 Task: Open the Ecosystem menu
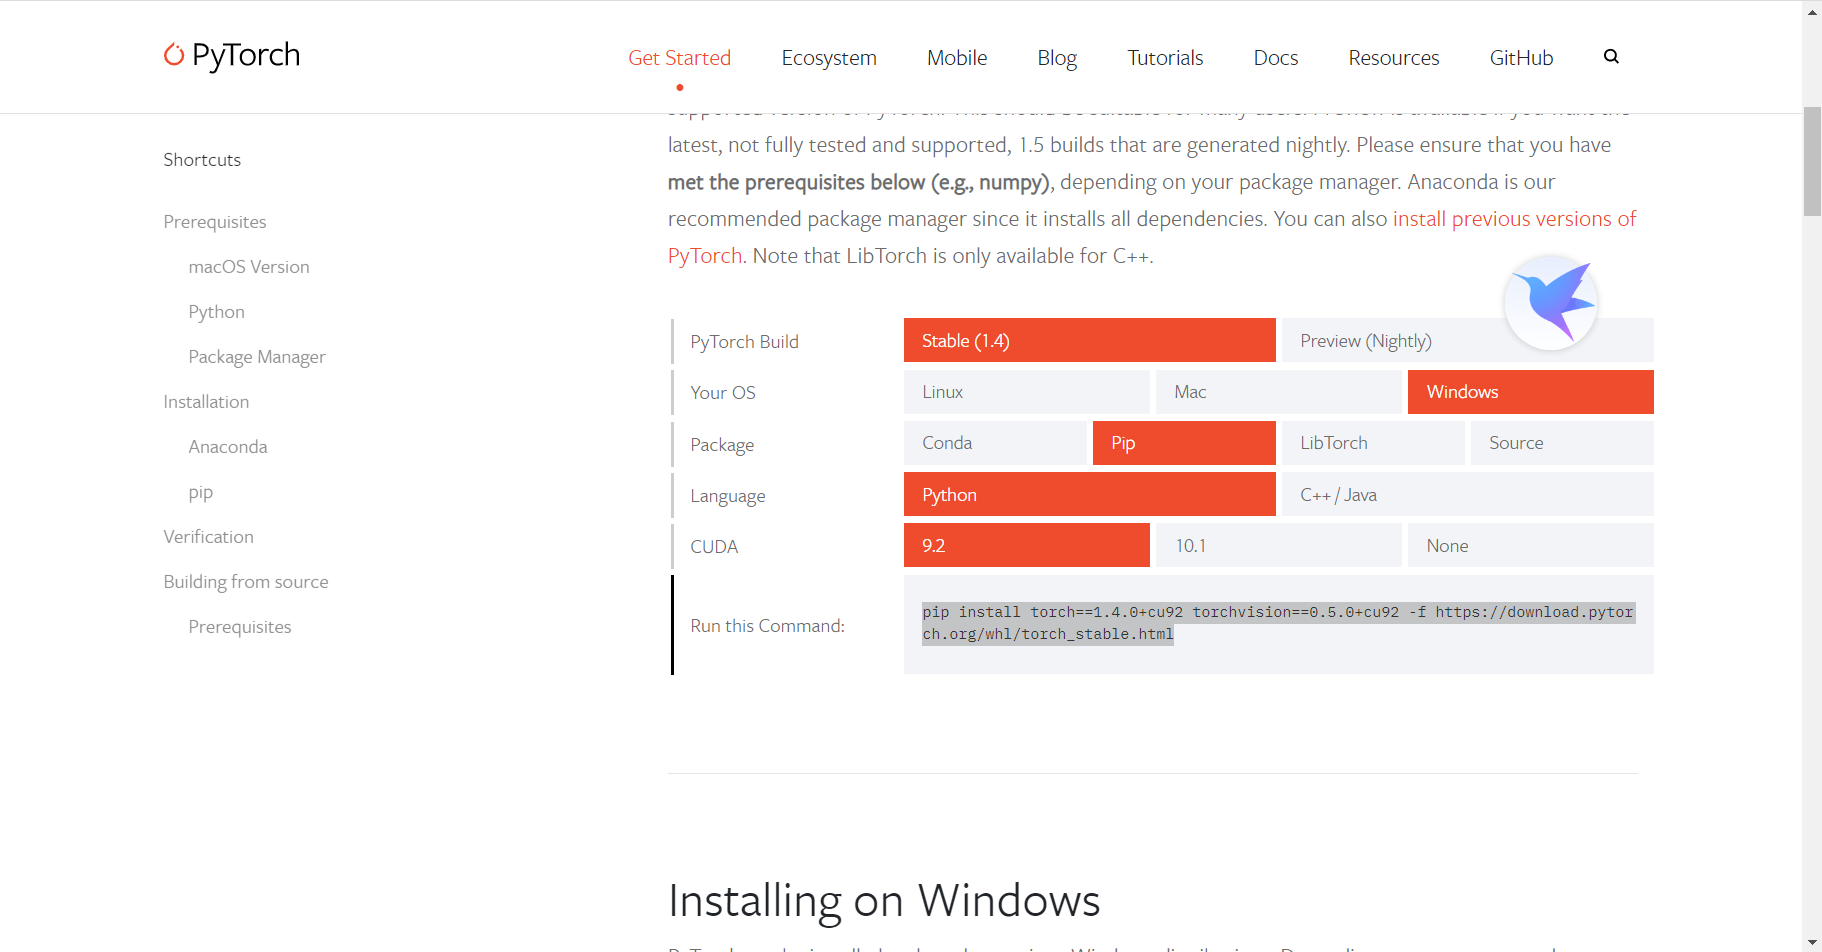(828, 57)
